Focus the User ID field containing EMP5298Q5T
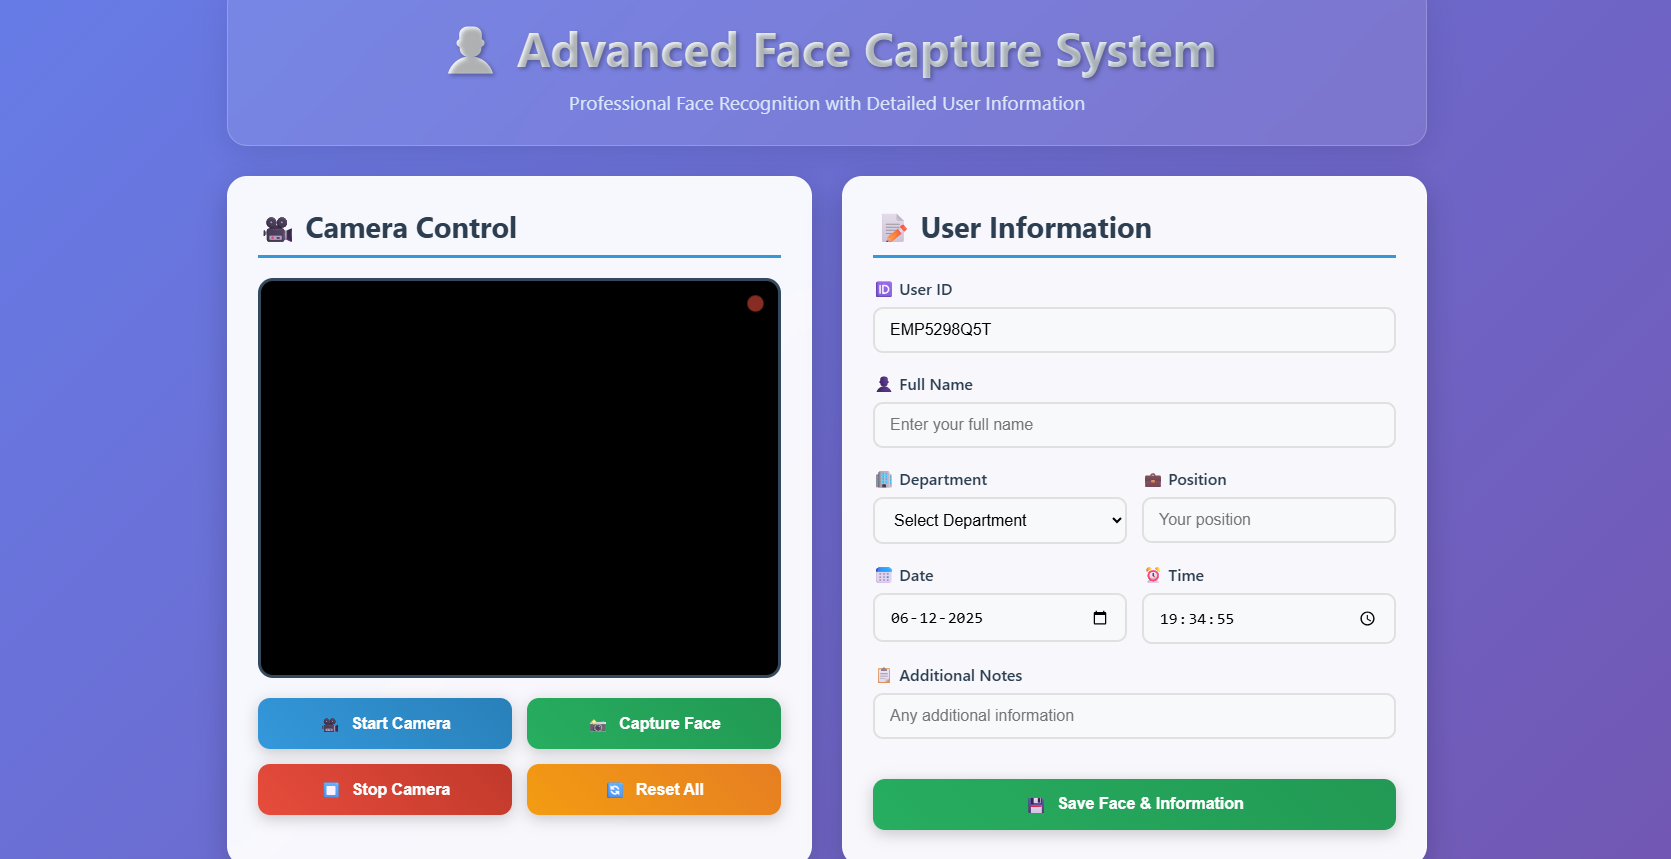The height and width of the screenshot is (859, 1671). click(1134, 330)
